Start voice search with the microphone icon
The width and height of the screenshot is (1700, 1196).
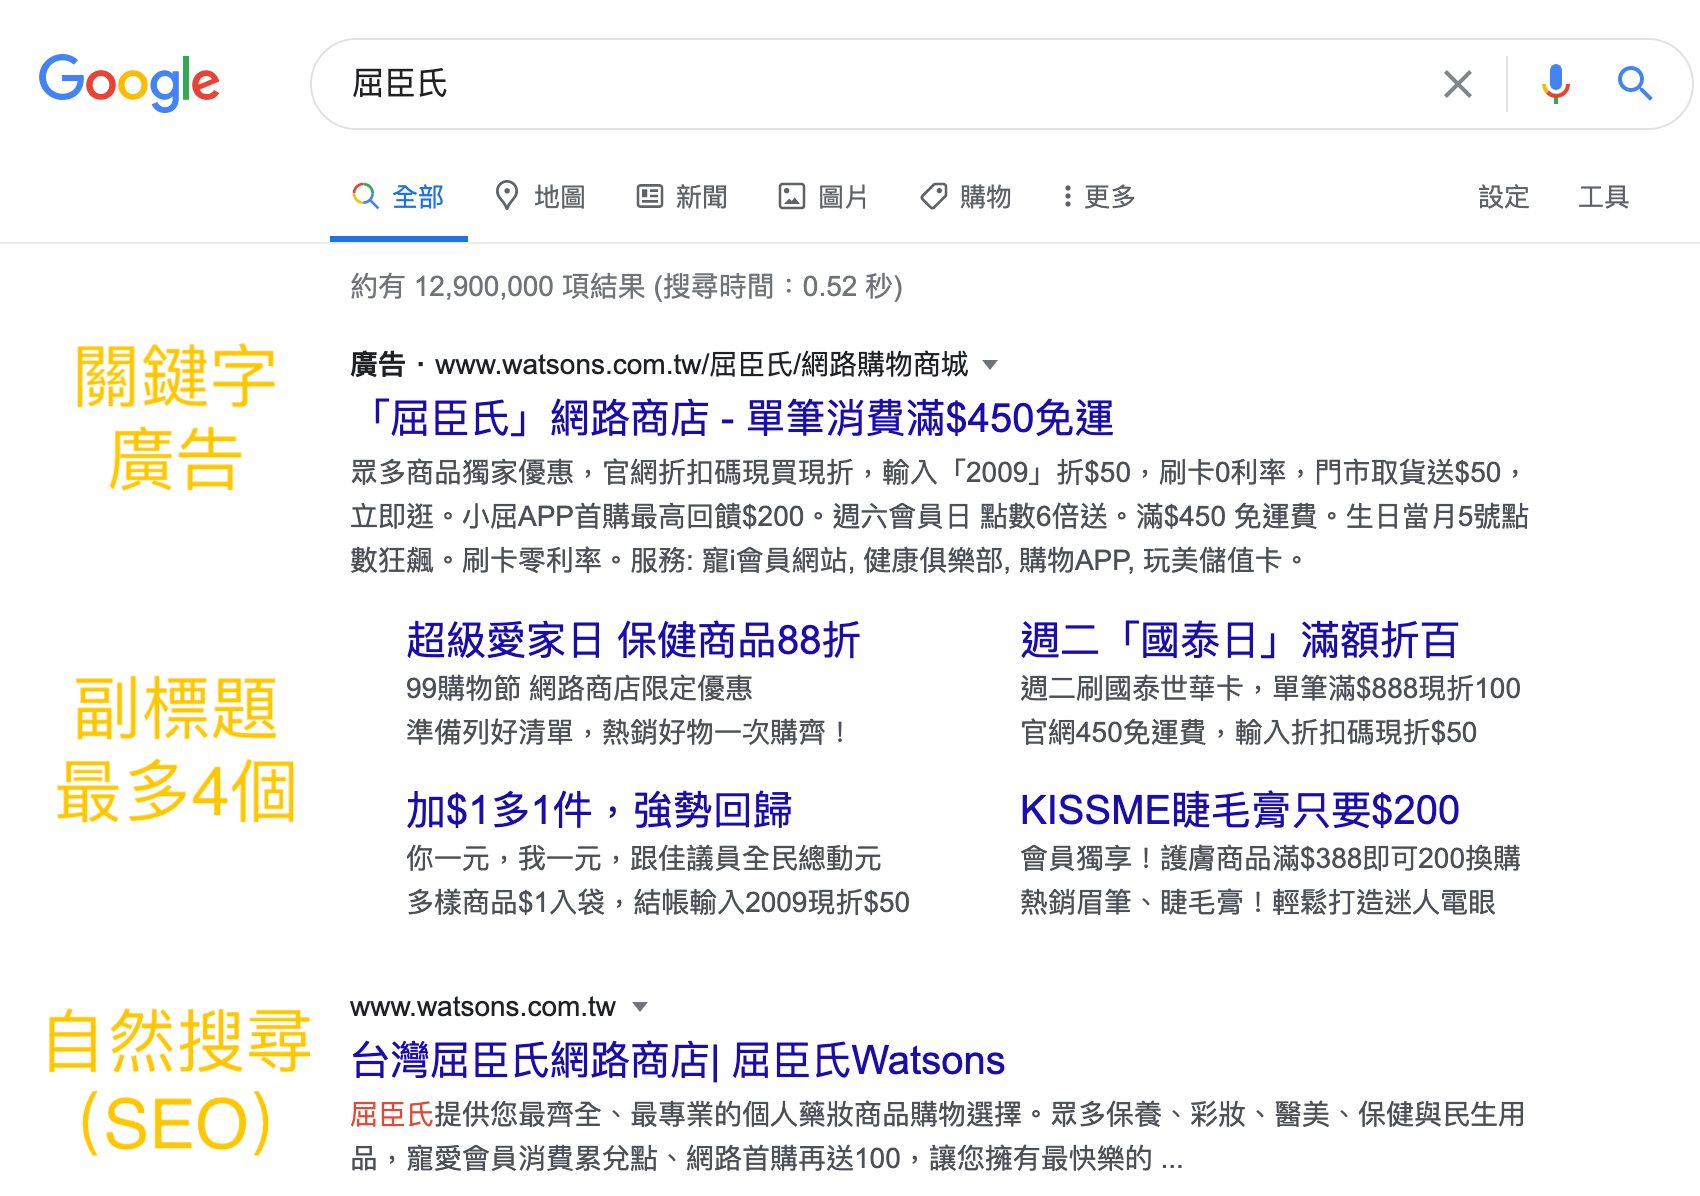point(1555,84)
